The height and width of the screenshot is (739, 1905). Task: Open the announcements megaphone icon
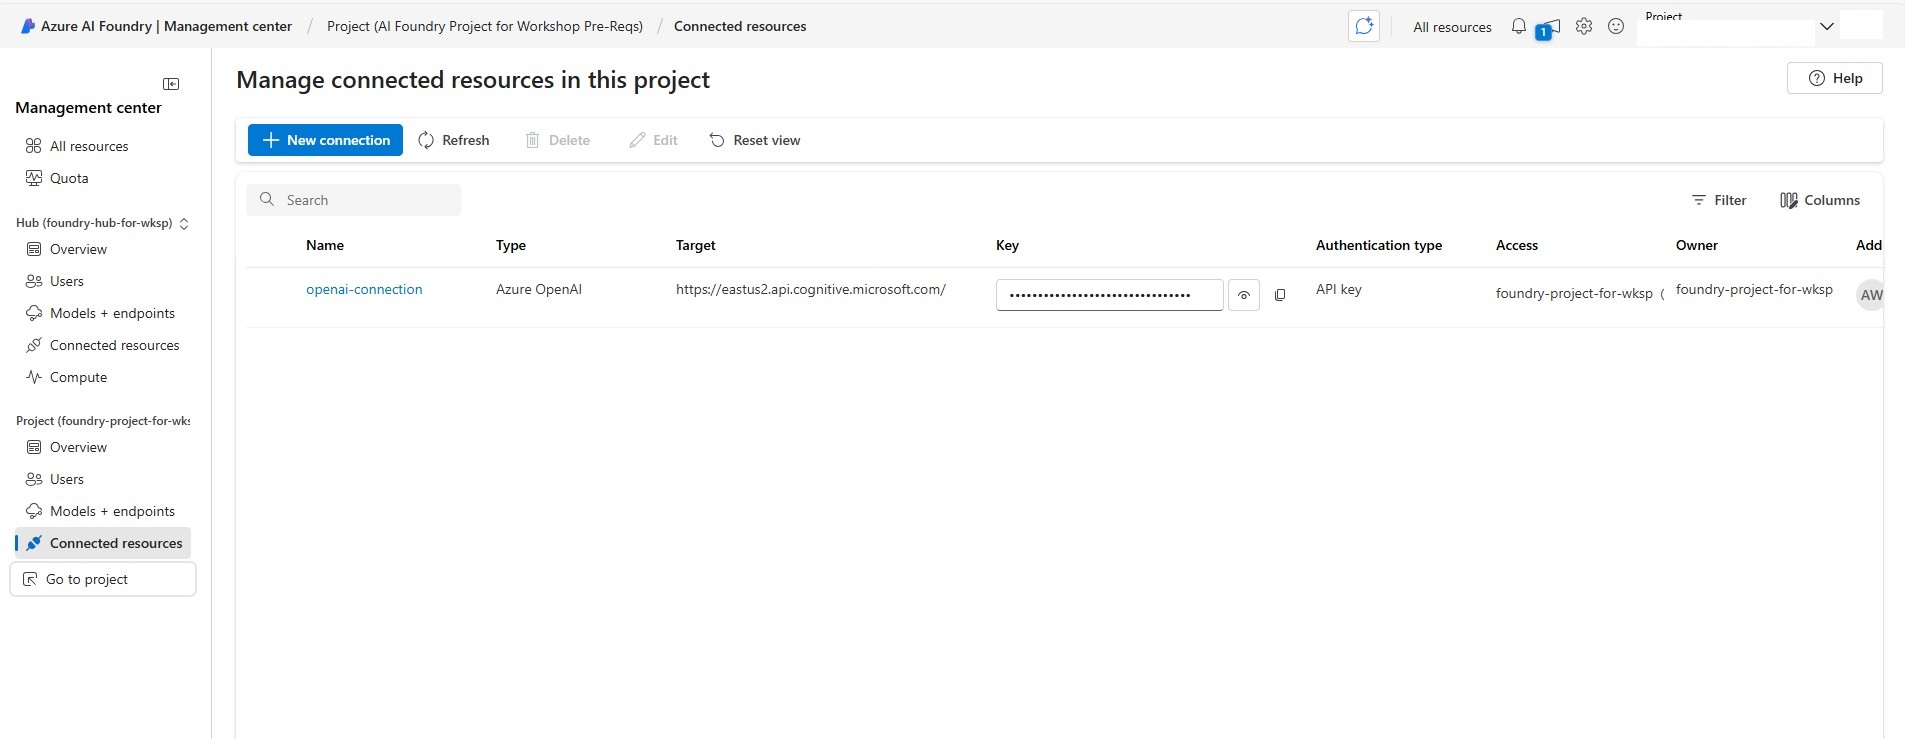pos(1549,28)
